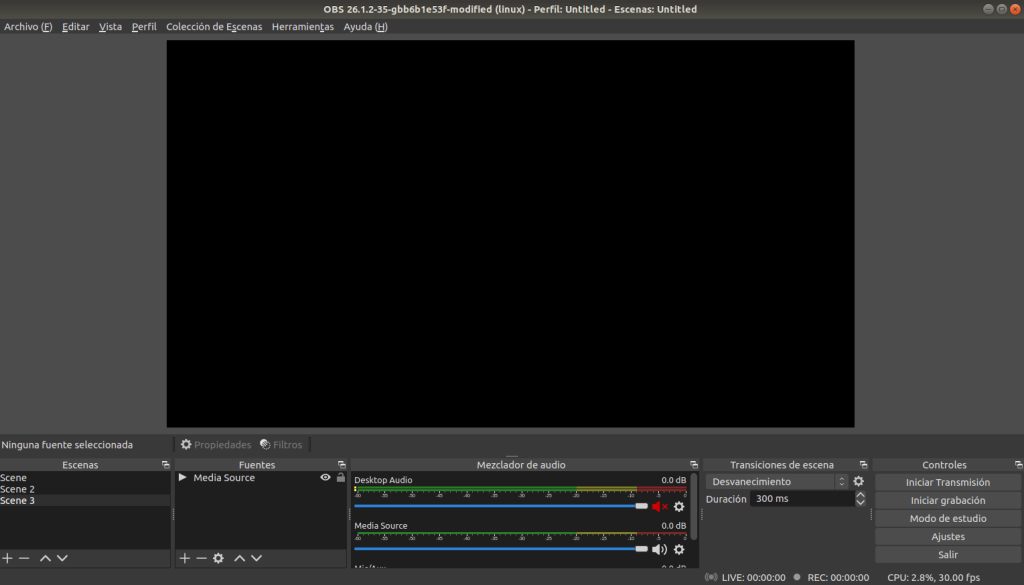Open the Desktop Audio settings gear

(x=679, y=507)
